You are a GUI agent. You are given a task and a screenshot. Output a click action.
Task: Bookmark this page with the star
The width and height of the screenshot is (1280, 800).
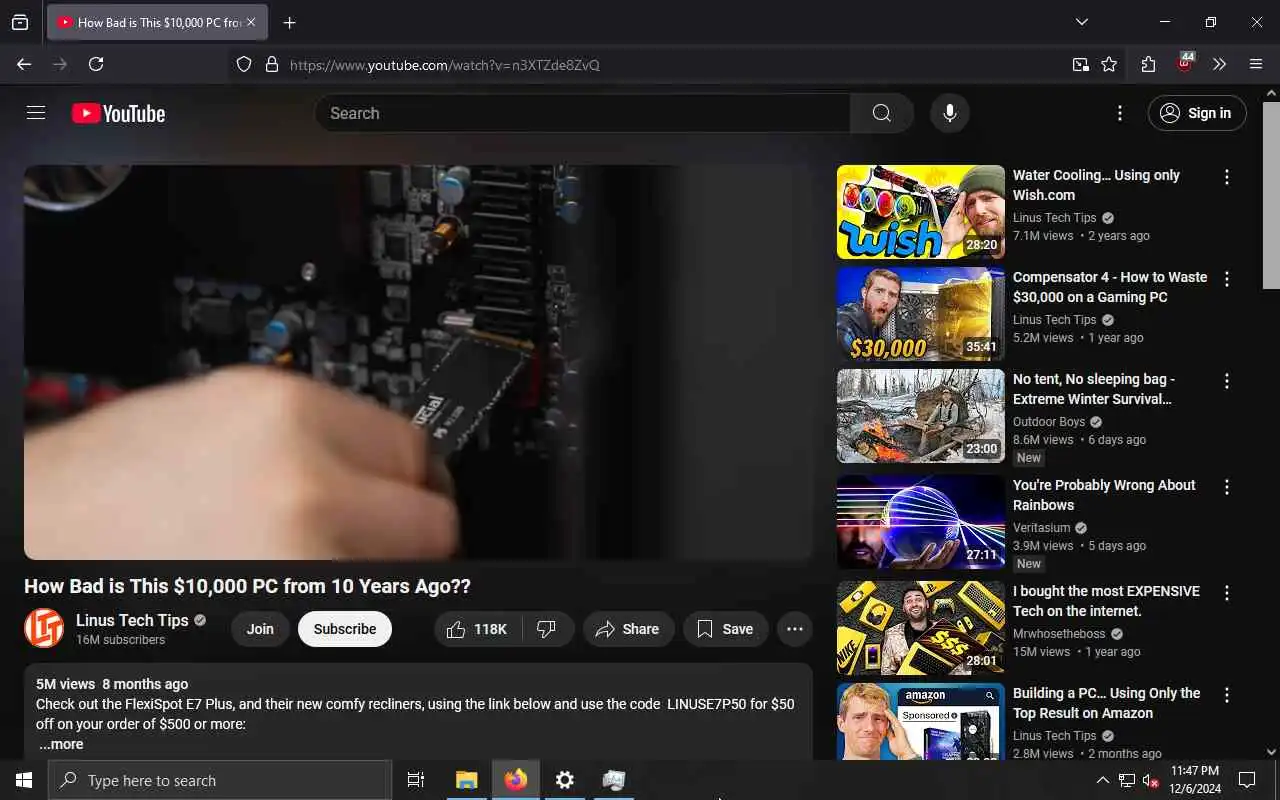point(1109,64)
